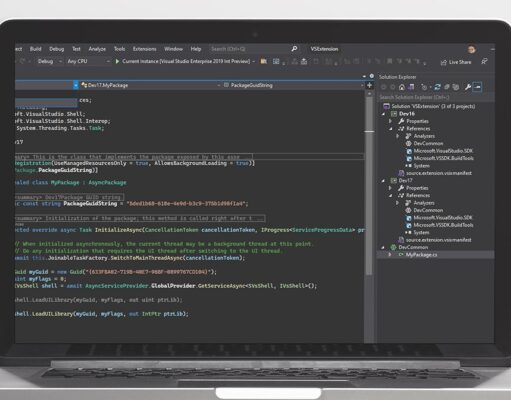Collapse the Dev17 project node

384,181
